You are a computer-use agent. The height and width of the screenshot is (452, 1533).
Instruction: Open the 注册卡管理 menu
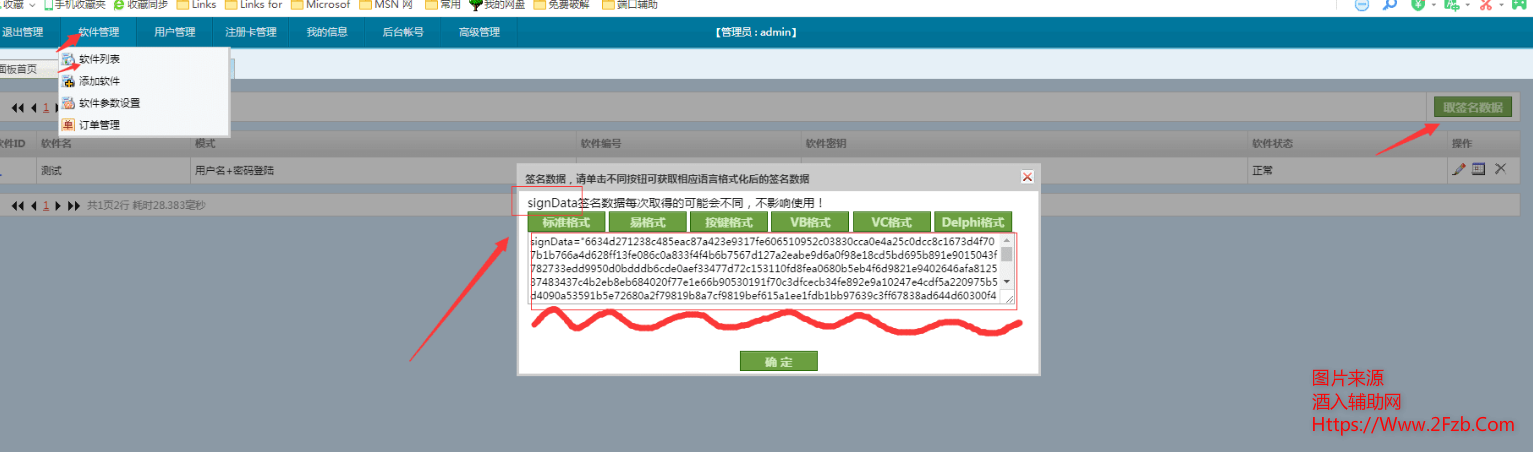click(250, 32)
